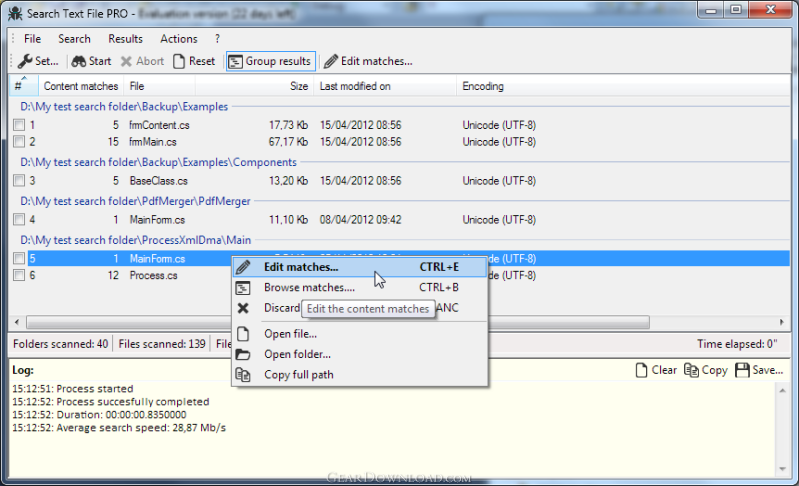799x486 pixels.
Task: Clear the log
Action: click(x=656, y=370)
